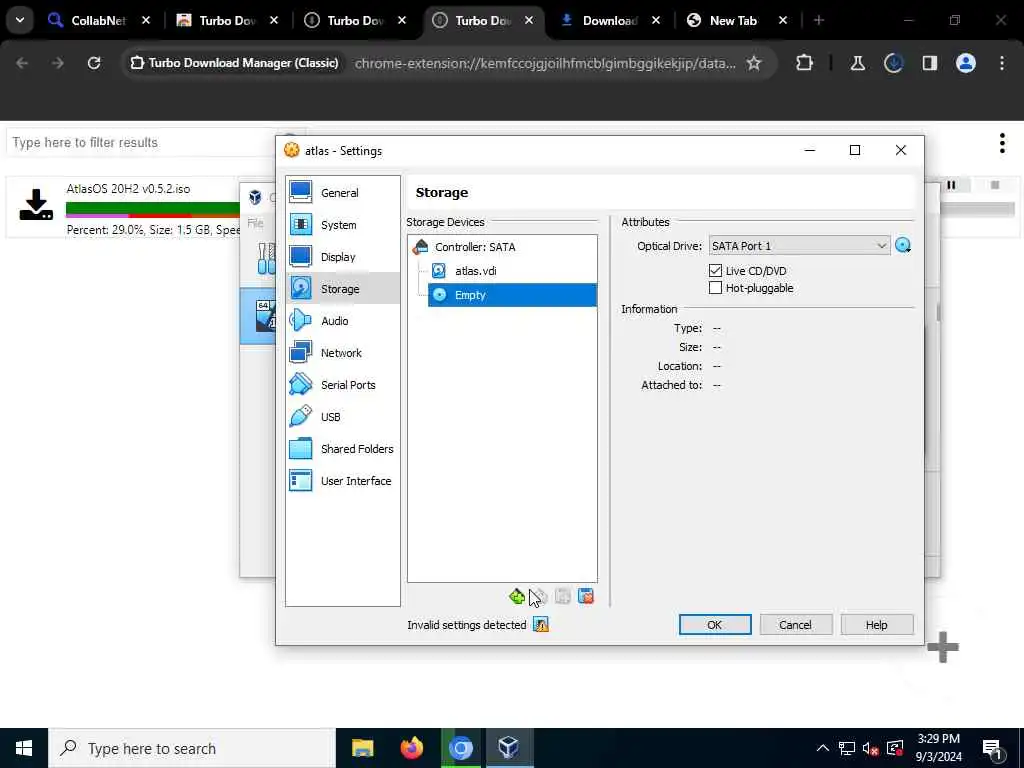Enable the Hot-pluggable checkbox
This screenshot has height=768, width=1024.
pyautogui.click(x=715, y=288)
